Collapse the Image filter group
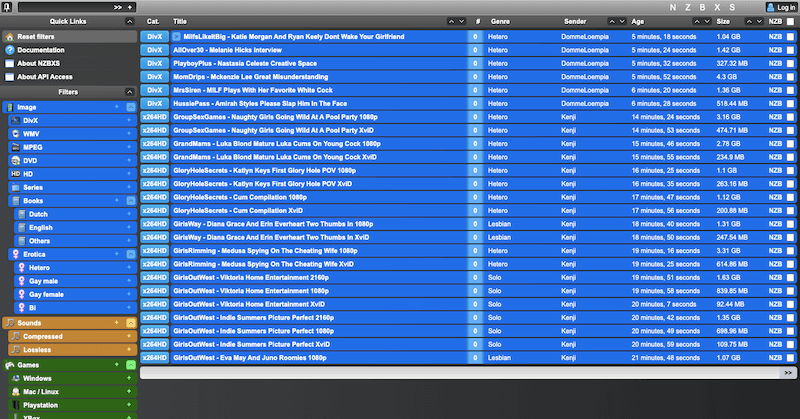The height and width of the screenshot is (419, 800). 130,106
